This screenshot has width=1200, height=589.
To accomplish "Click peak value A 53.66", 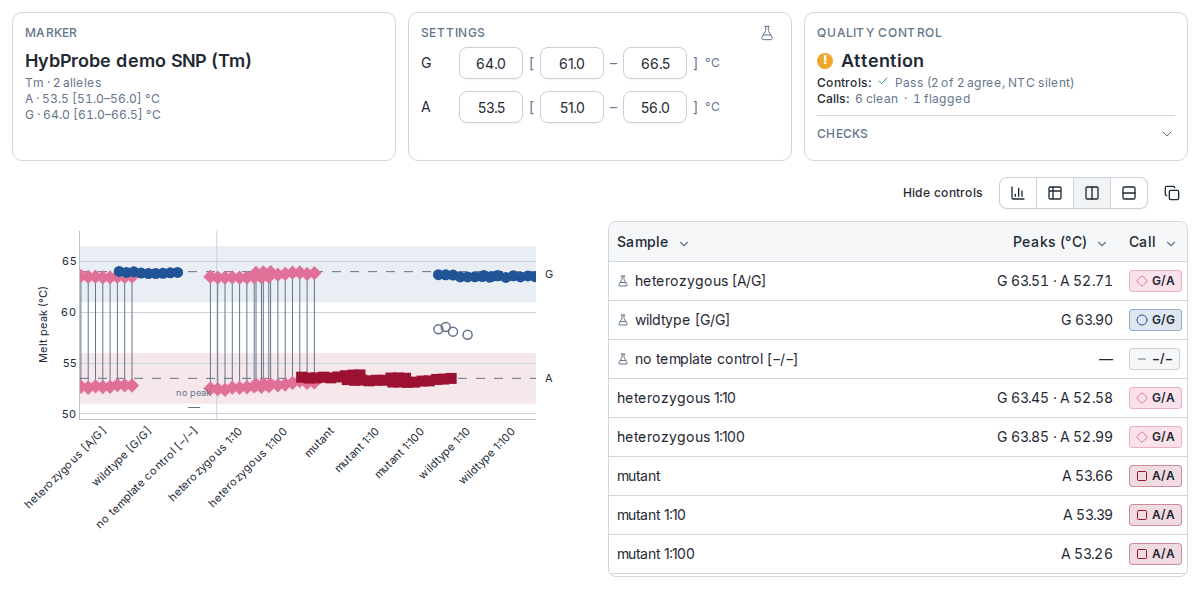I will coord(1087,476).
